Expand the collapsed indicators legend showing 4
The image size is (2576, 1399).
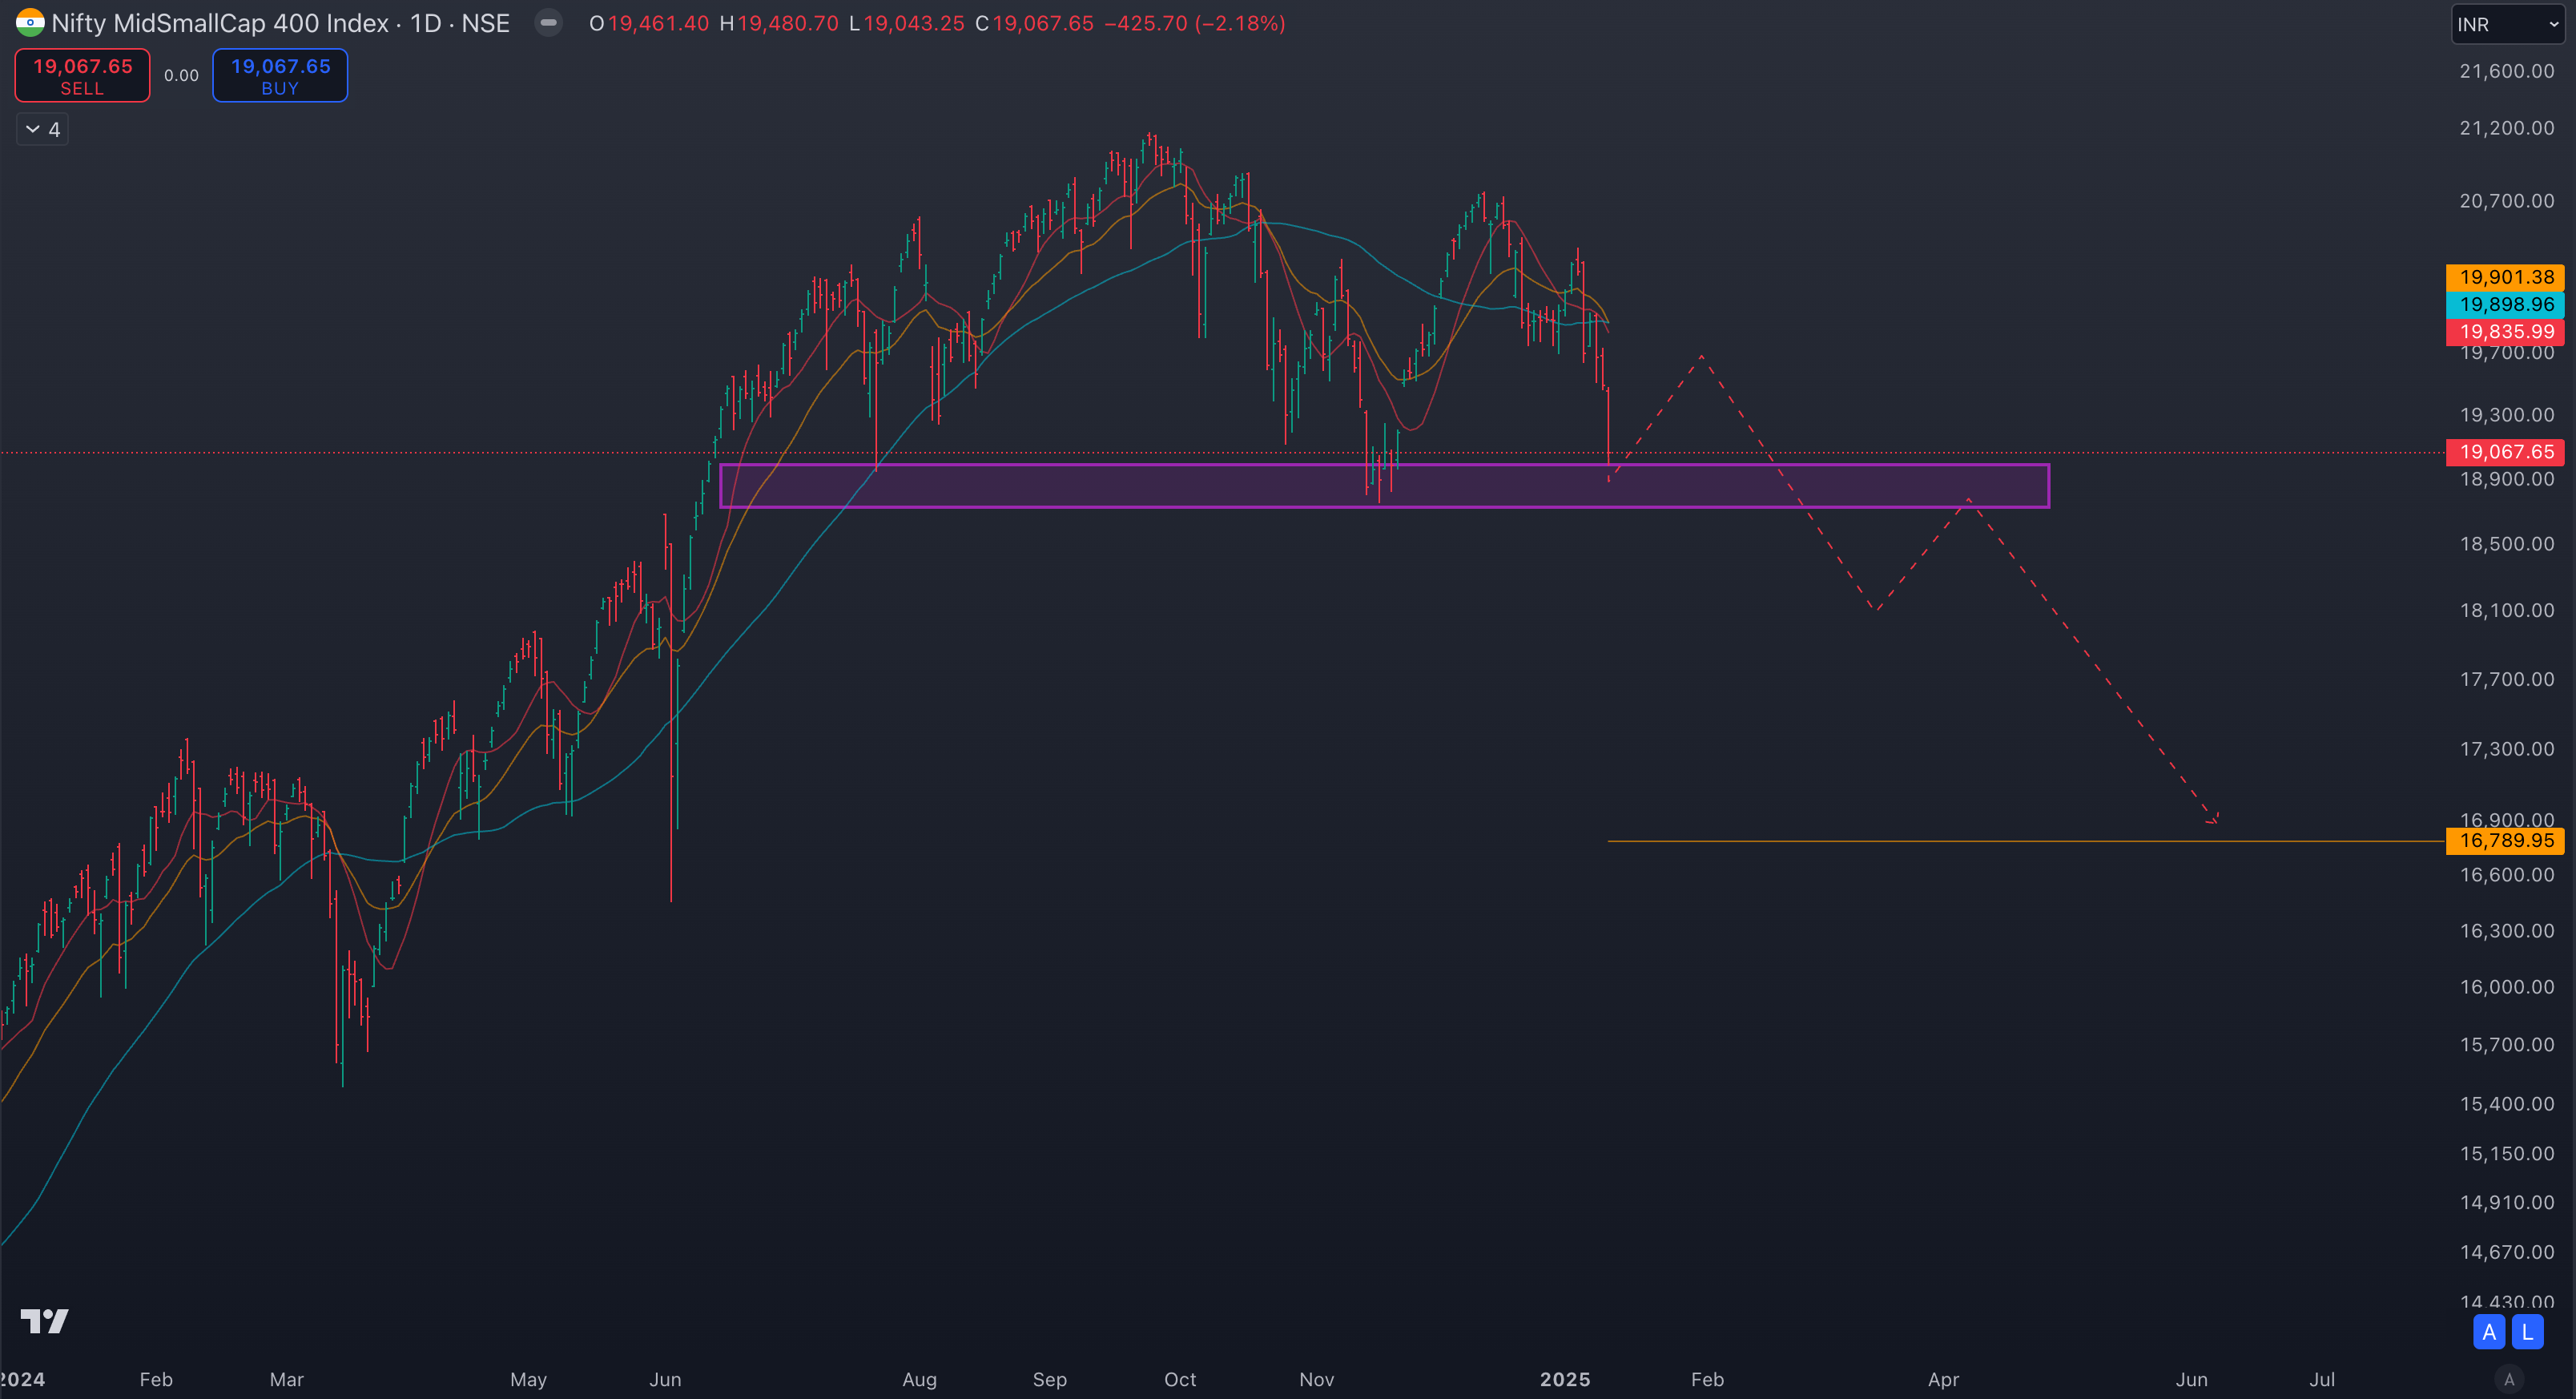[43, 129]
